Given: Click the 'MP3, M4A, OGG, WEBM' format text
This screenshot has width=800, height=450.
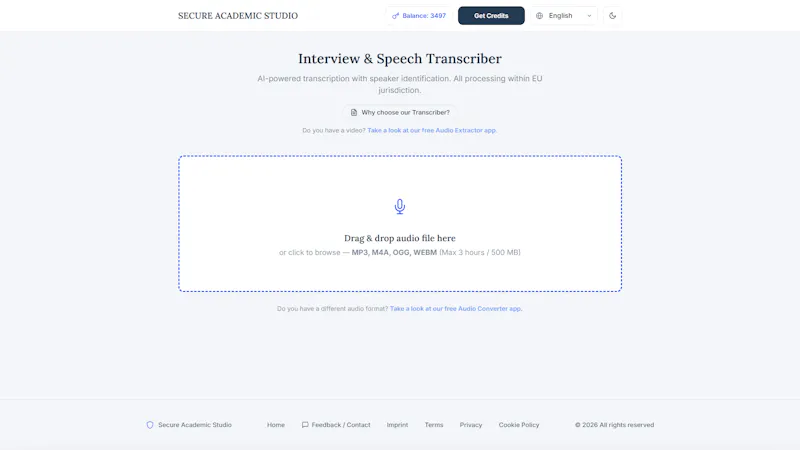Looking at the screenshot, I should pos(394,253).
